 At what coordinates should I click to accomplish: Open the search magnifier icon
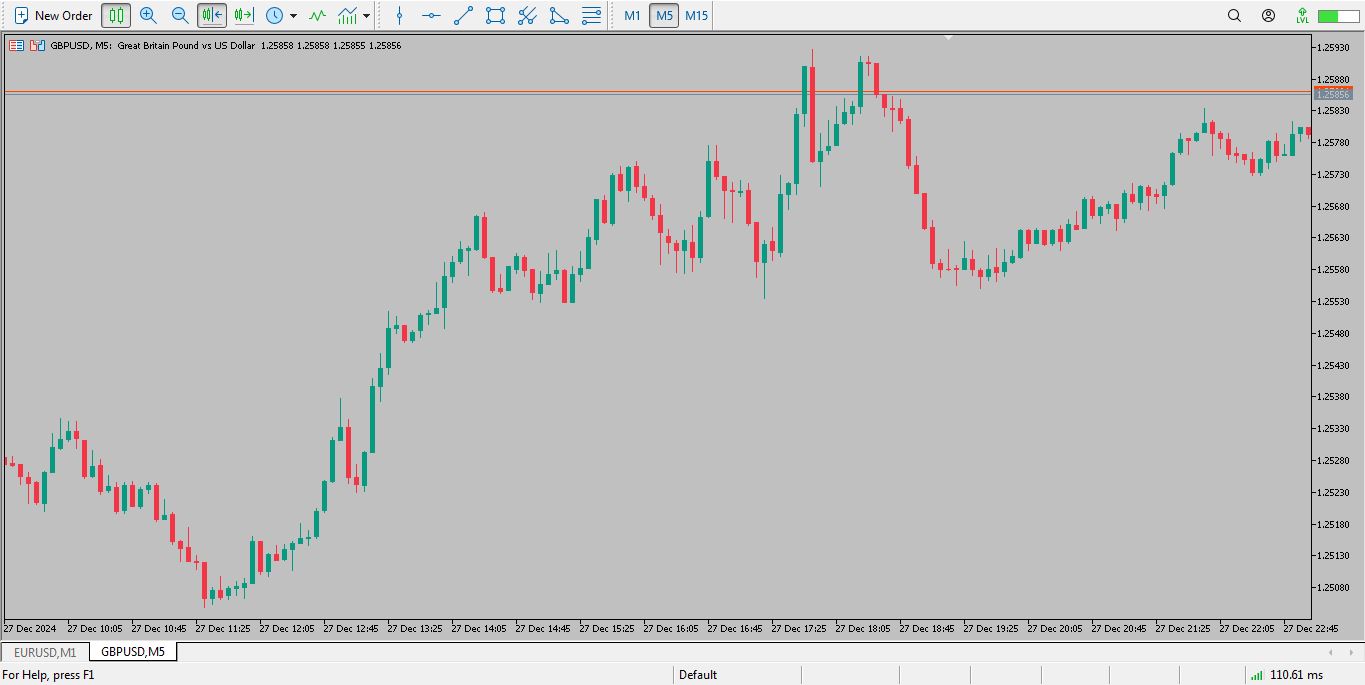click(x=1234, y=15)
